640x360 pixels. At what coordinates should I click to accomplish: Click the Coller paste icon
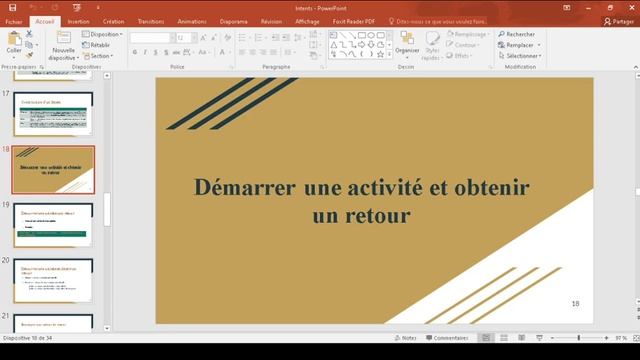[x=14, y=39]
